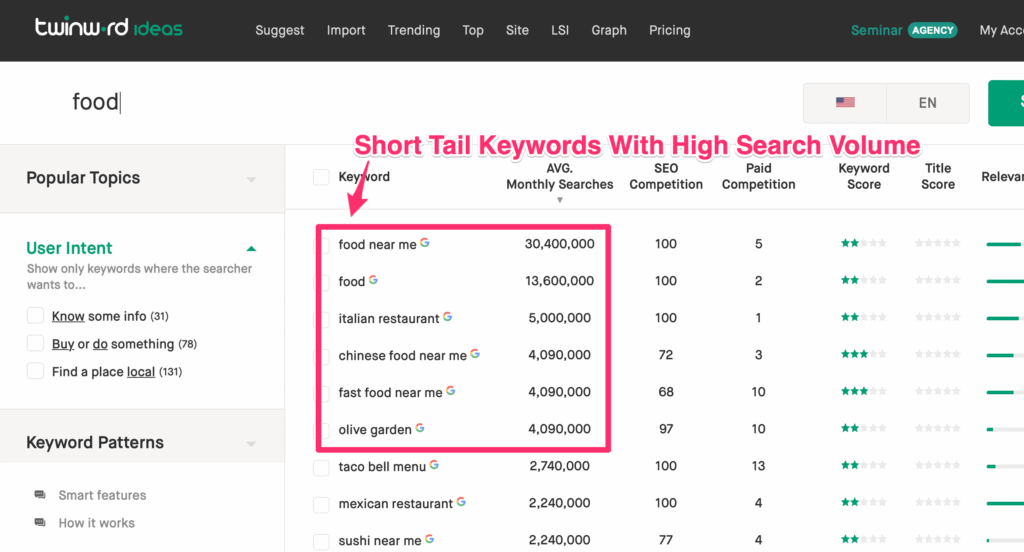Open the Site menu item

[517, 30]
